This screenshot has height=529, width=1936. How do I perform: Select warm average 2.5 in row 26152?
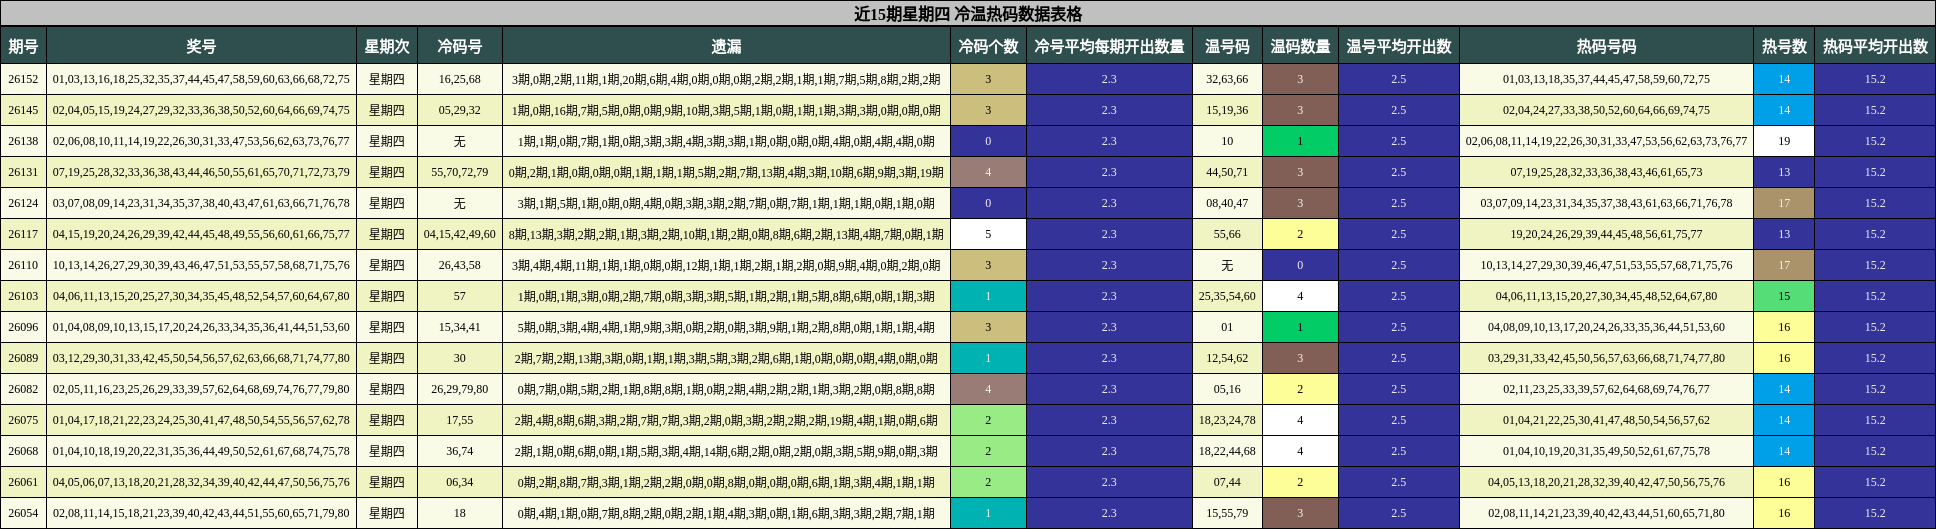(1399, 79)
